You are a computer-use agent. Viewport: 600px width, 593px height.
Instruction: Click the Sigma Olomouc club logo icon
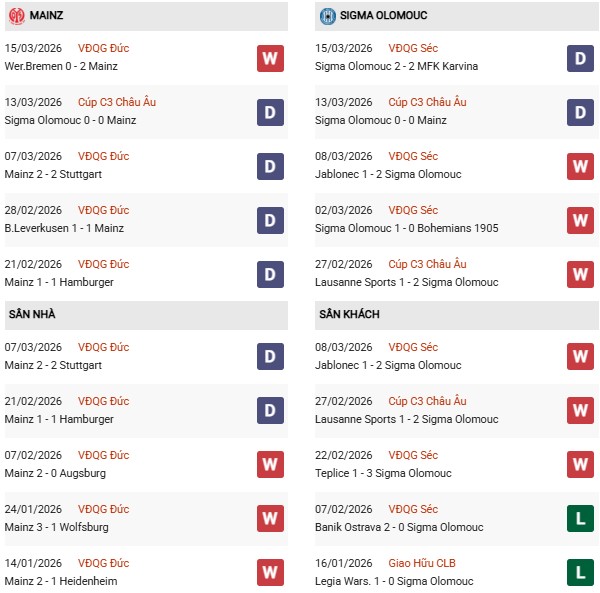[327, 16]
